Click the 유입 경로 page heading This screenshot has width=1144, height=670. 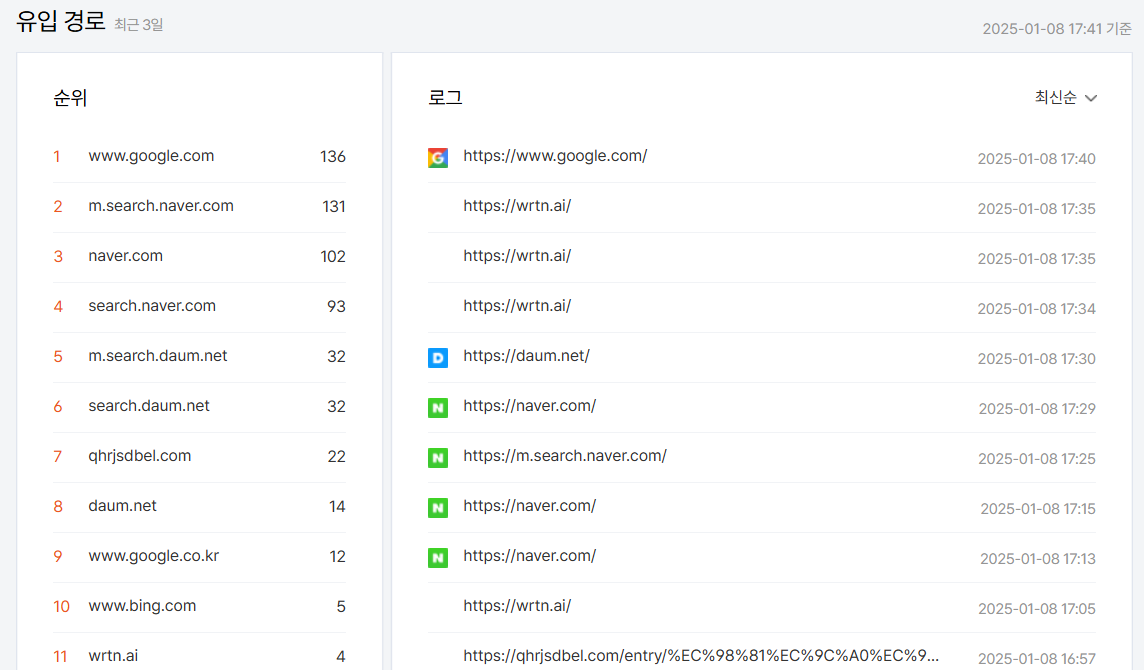pos(61,20)
